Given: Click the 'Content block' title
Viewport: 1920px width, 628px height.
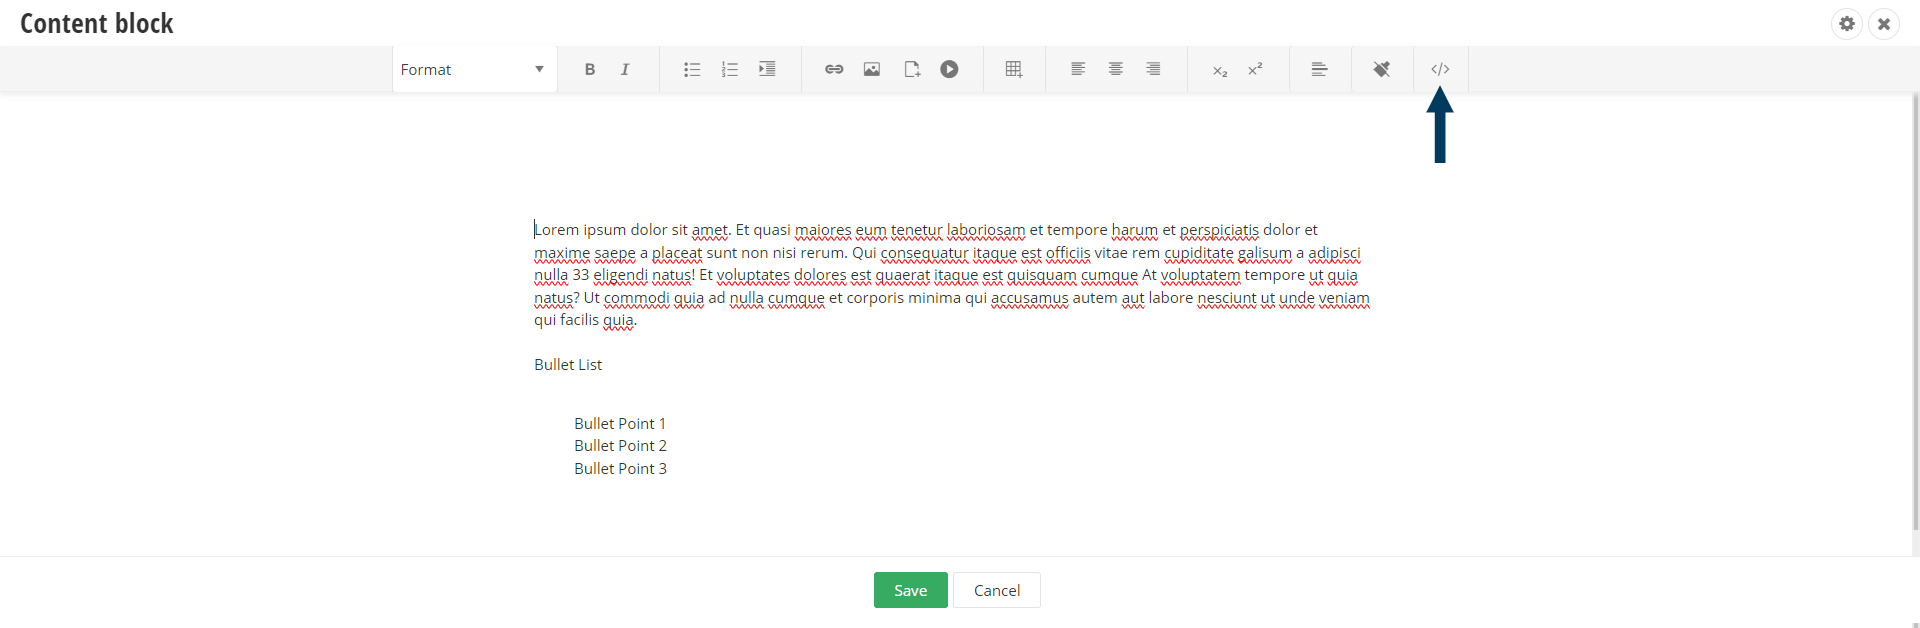Looking at the screenshot, I should (x=97, y=23).
